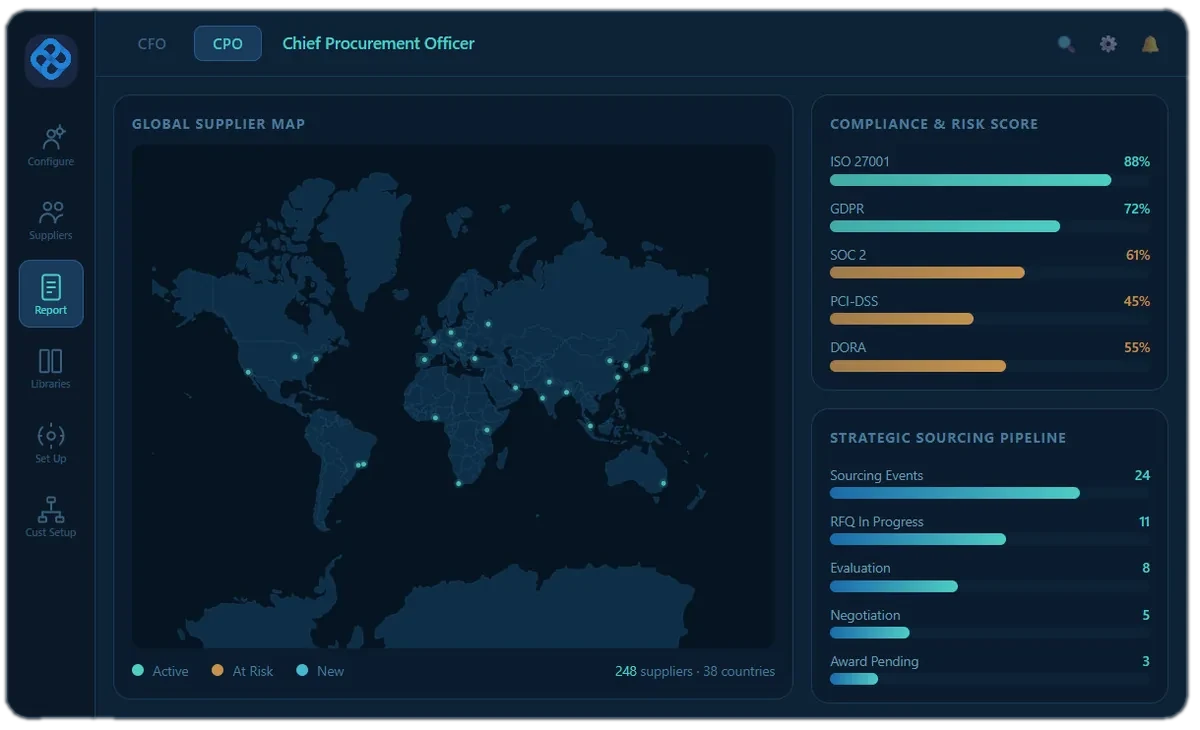Click the 72% score value
This screenshot has width=1200, height=730.
(1137, 208)
